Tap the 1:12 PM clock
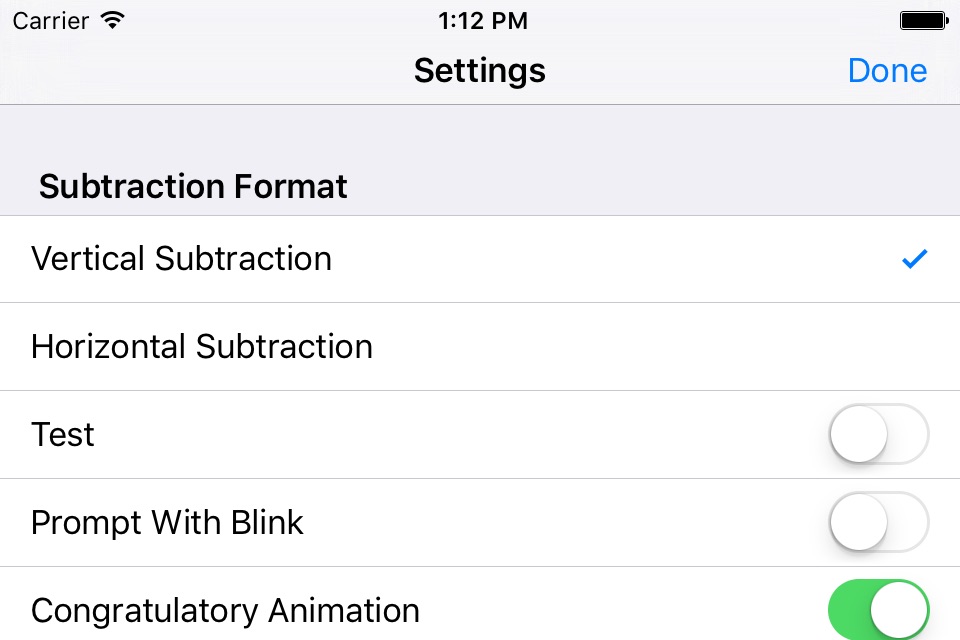960x640 pixels. coord(483,20)
